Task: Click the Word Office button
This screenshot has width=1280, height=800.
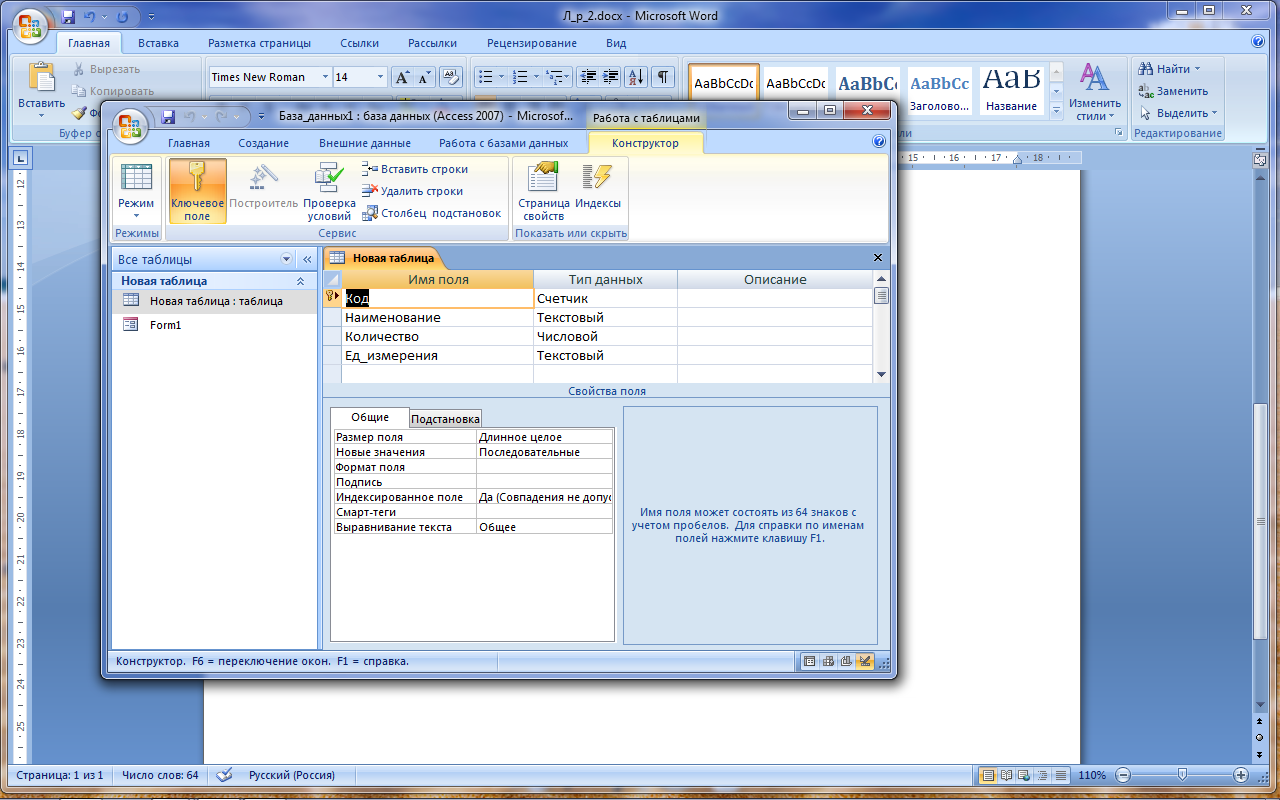Action: click(30, 24)
